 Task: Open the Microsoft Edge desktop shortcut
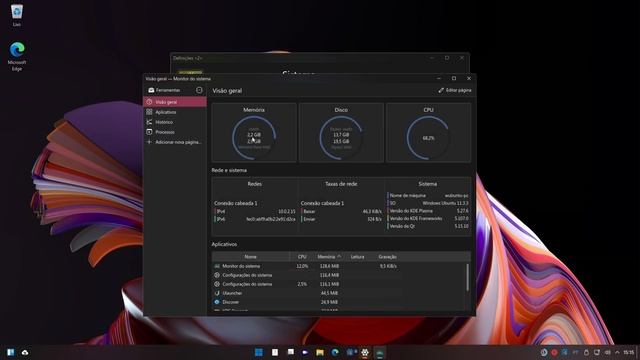coord(17,56)
